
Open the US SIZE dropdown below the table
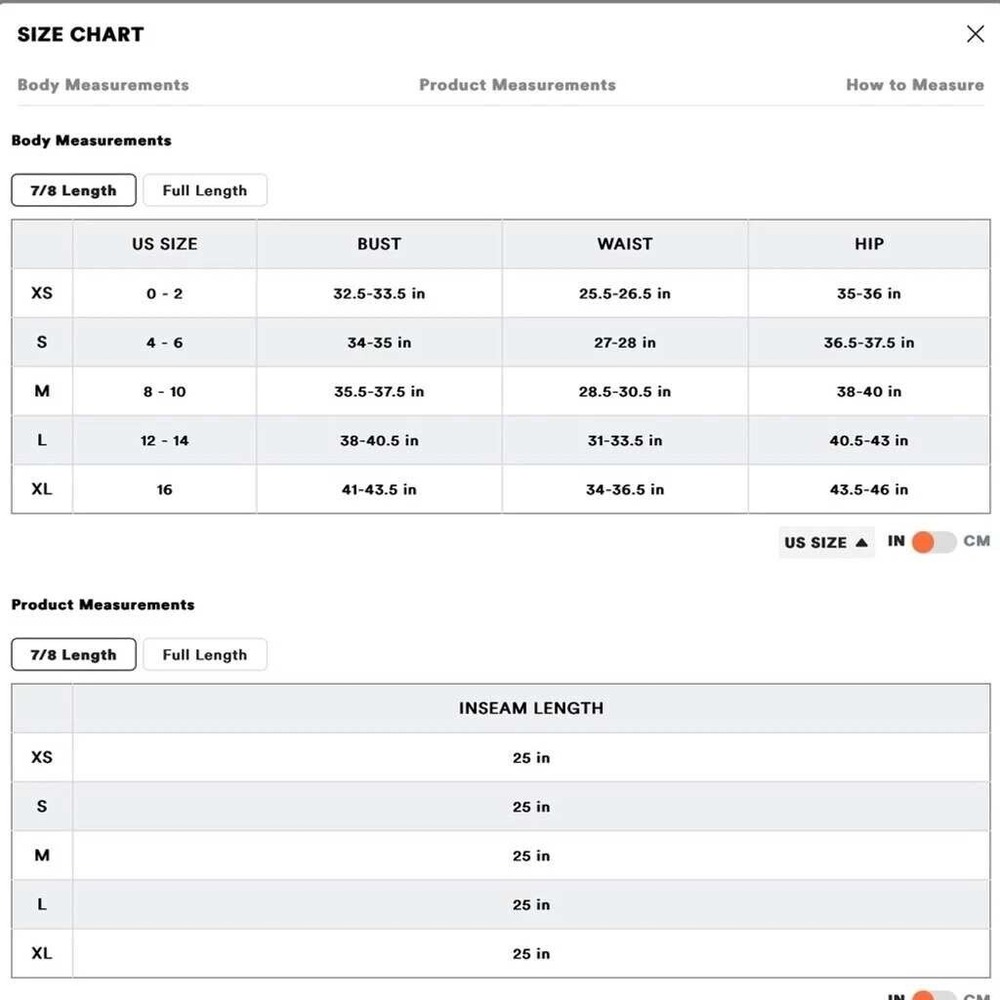point(826,542)
